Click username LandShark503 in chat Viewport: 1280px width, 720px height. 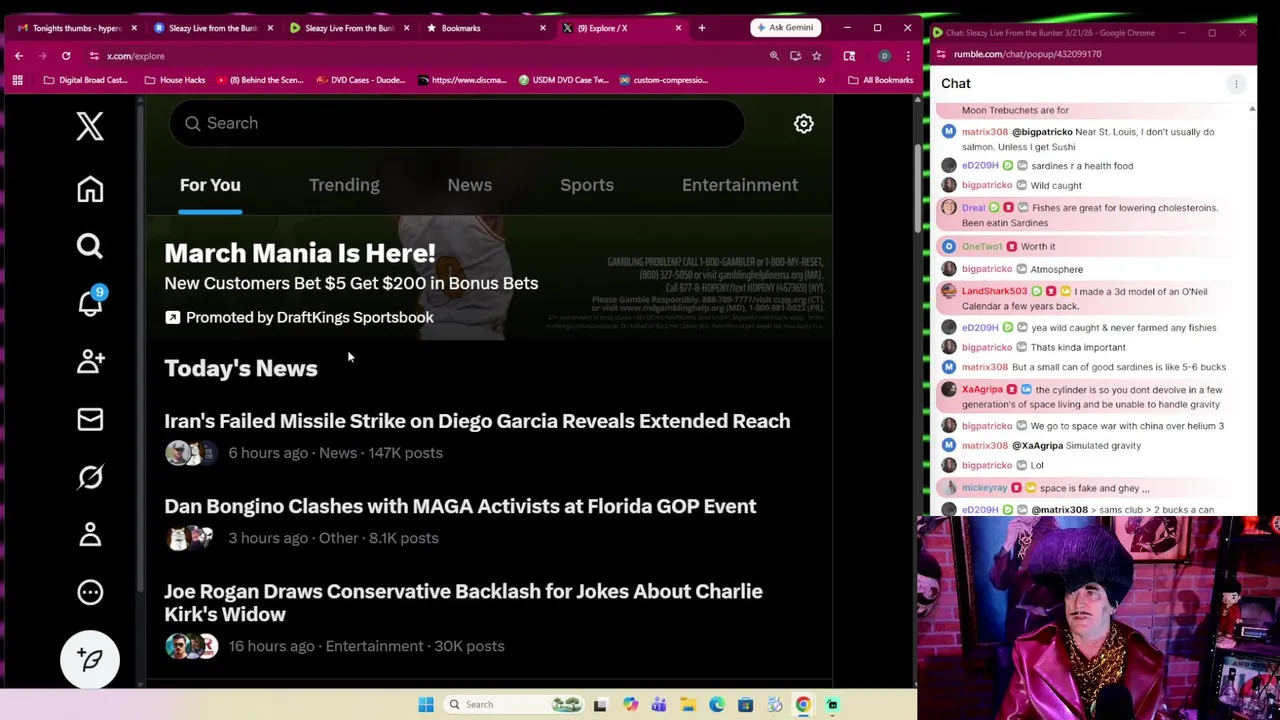point(994,291)
